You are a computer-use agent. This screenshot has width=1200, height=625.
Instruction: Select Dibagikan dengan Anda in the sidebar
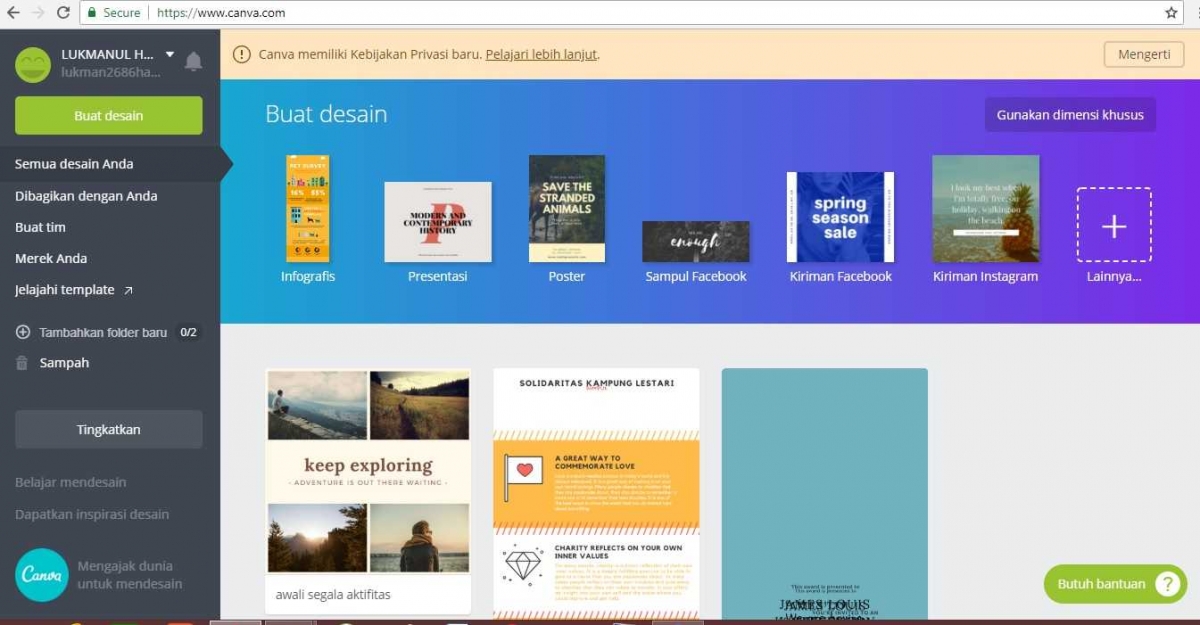[x=86, y=196]
